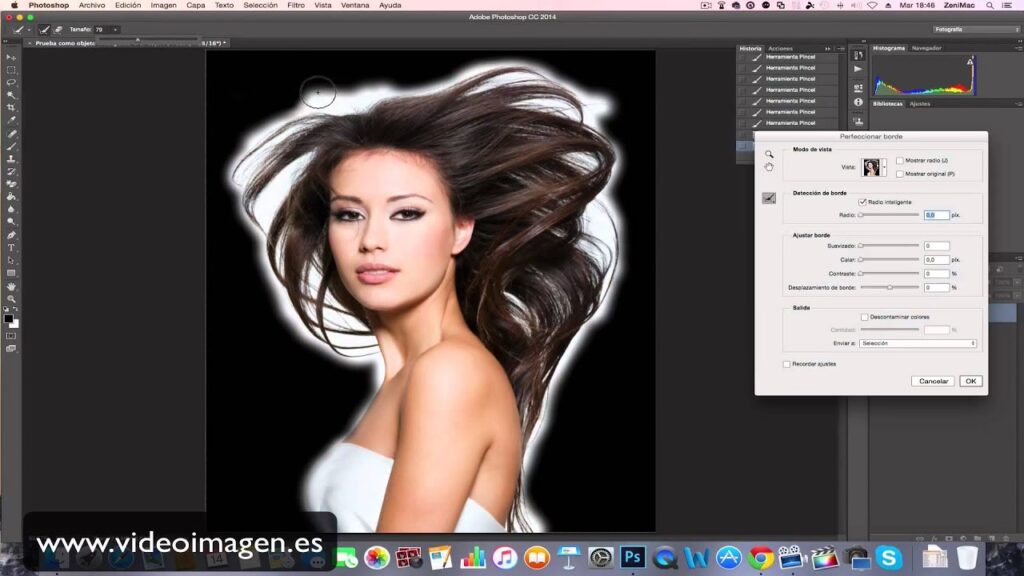Check the Descontaminar colores option
Screen dimensions: 1024x576
[865, 317]
